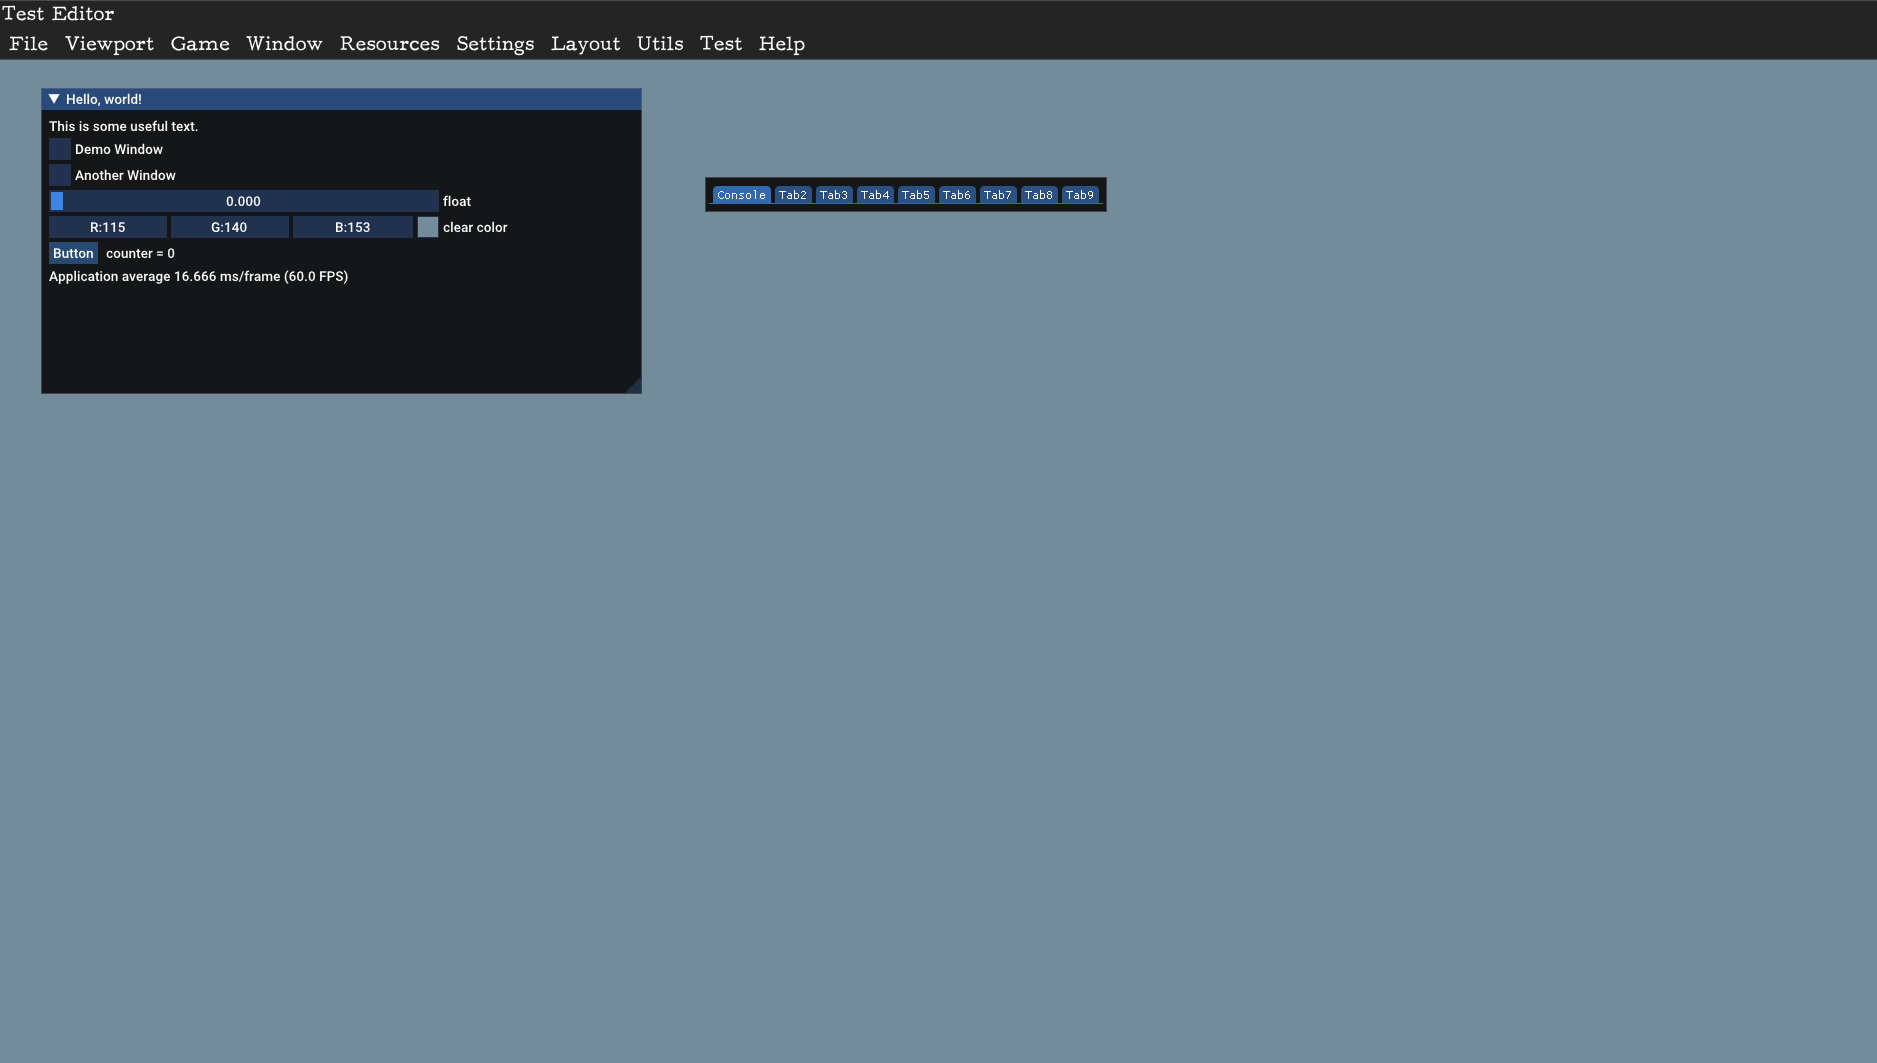
Task: Switch to Tab9
Action: pyautogui.click(x=1080, y=194)
